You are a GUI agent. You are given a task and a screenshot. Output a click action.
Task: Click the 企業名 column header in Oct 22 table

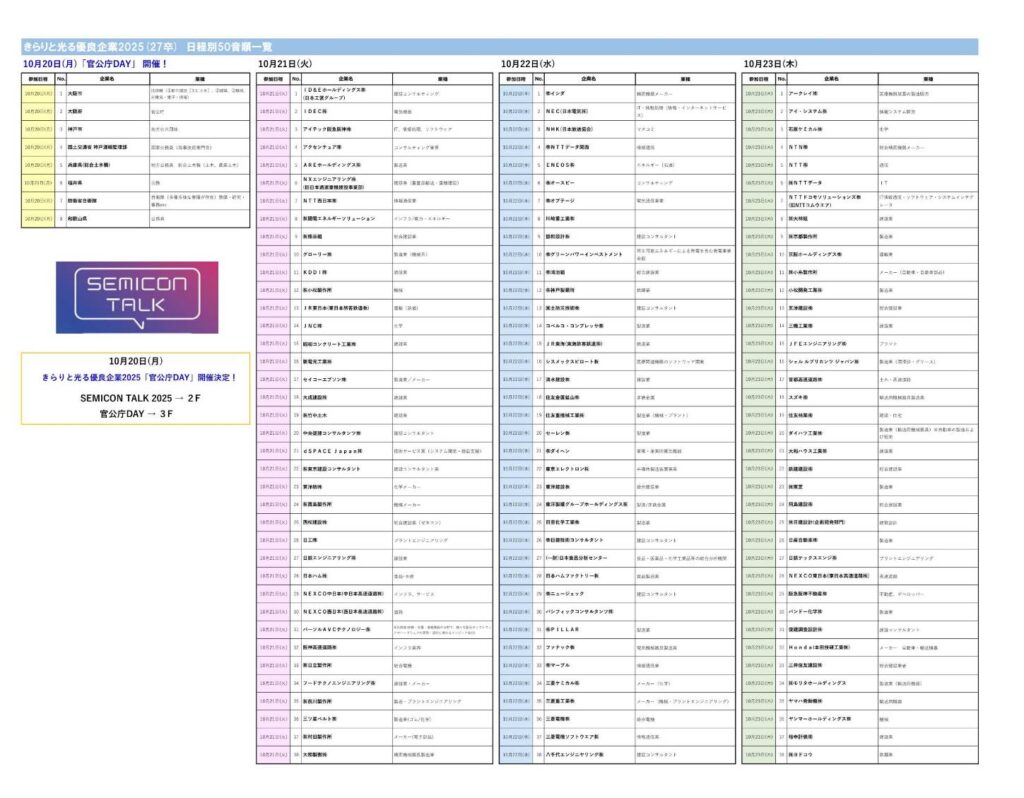(587, 78)
